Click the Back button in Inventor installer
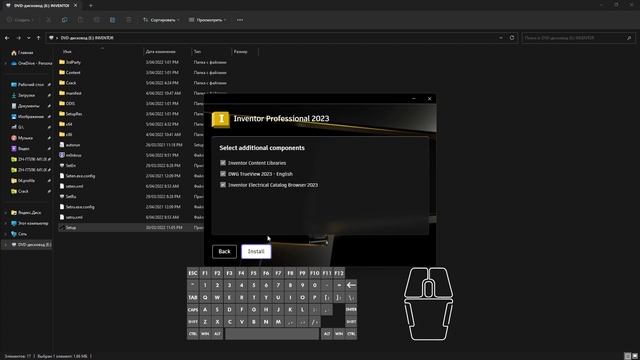 224,251
